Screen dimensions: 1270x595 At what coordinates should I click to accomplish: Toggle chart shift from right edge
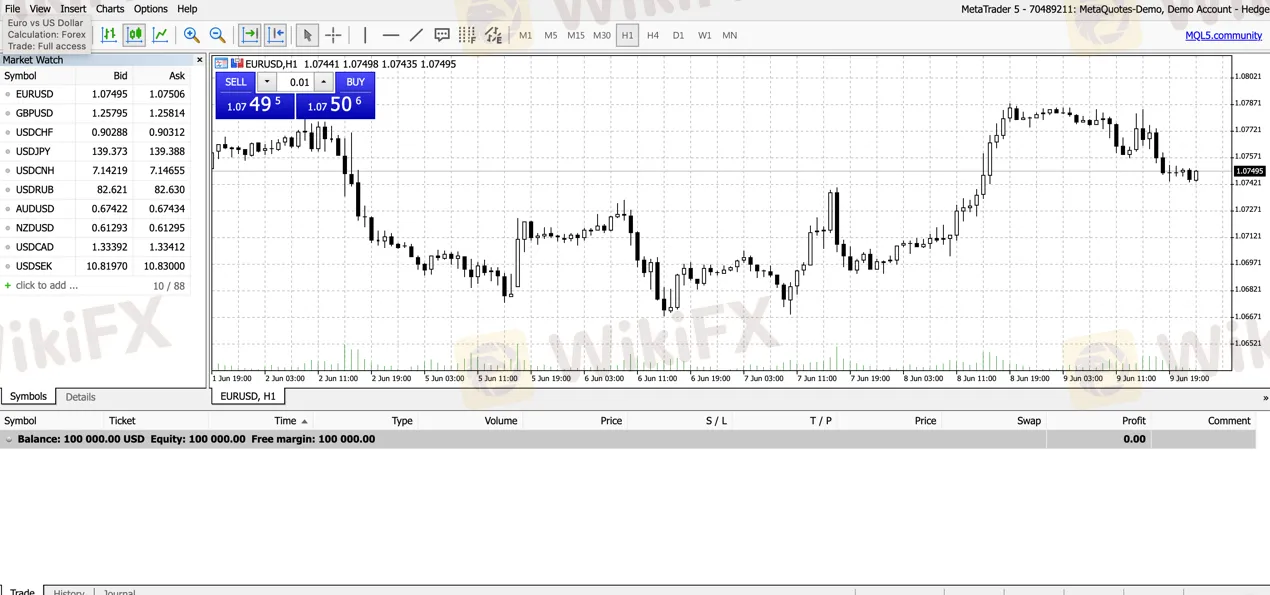[x=276, y=35]
